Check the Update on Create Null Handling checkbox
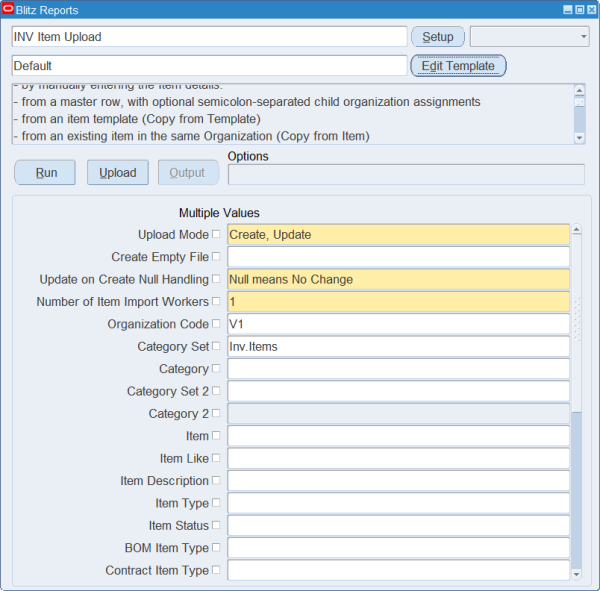 coord(216,279)
